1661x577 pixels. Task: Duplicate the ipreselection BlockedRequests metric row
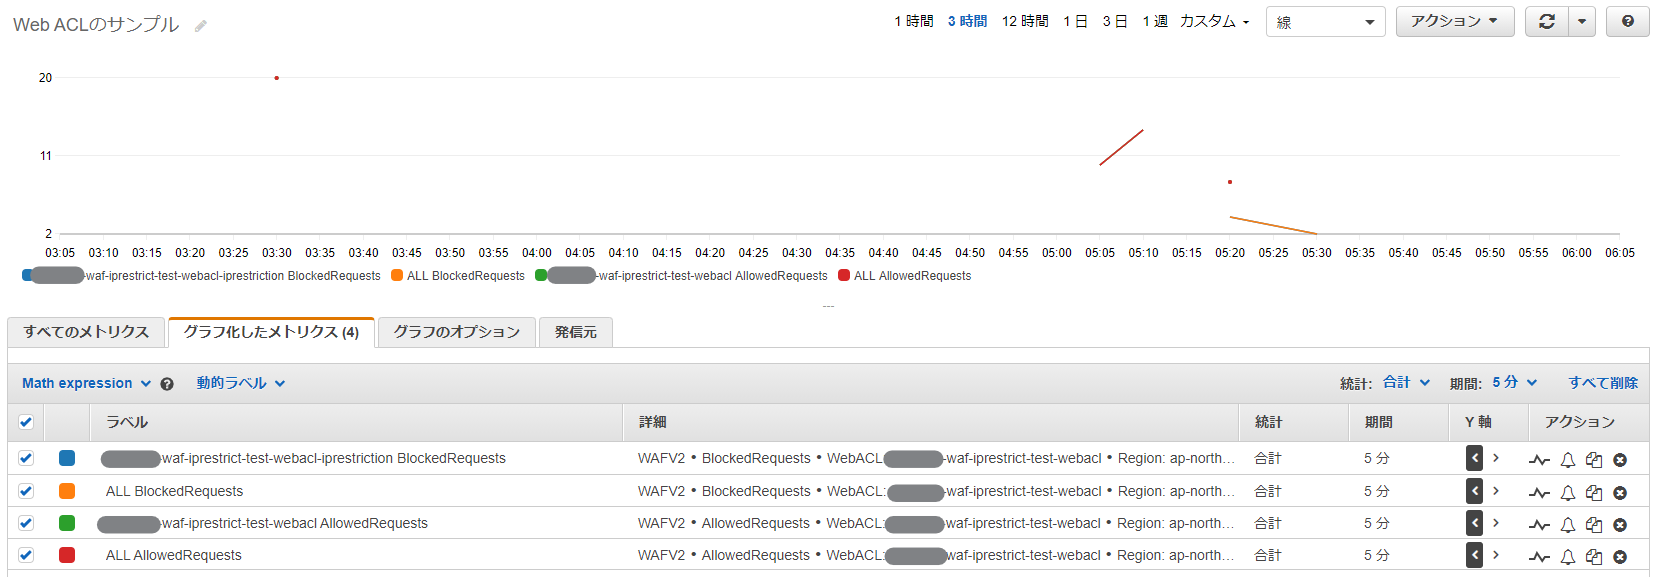tap(1594, 460)
